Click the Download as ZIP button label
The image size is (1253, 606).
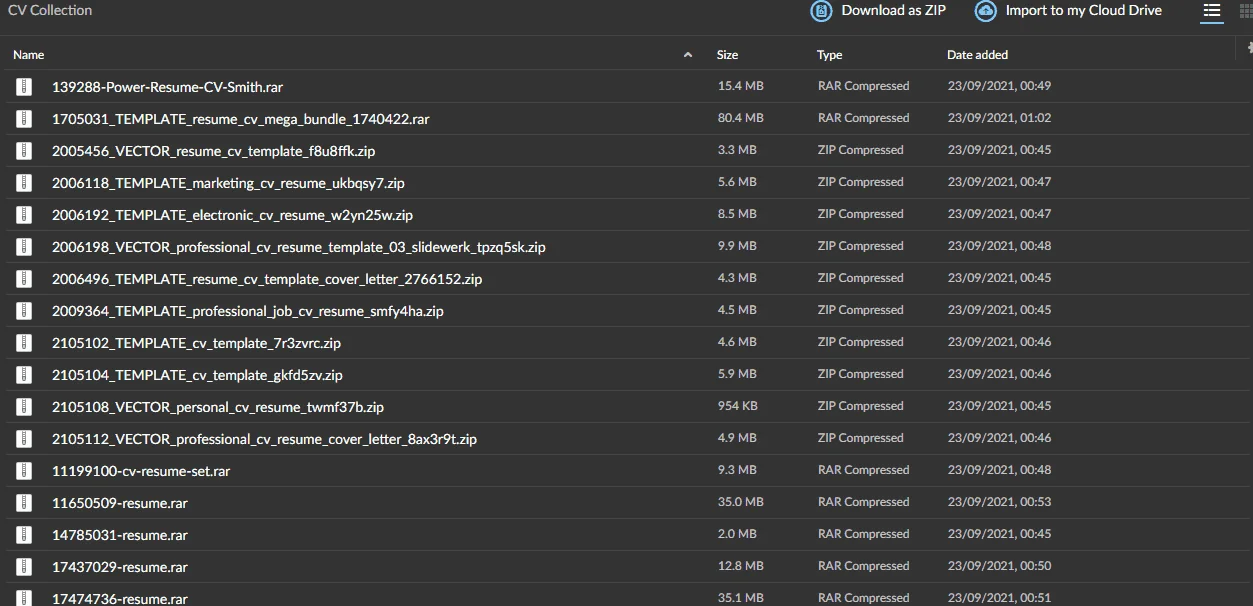pyautogui.click(x=893, y=10)
